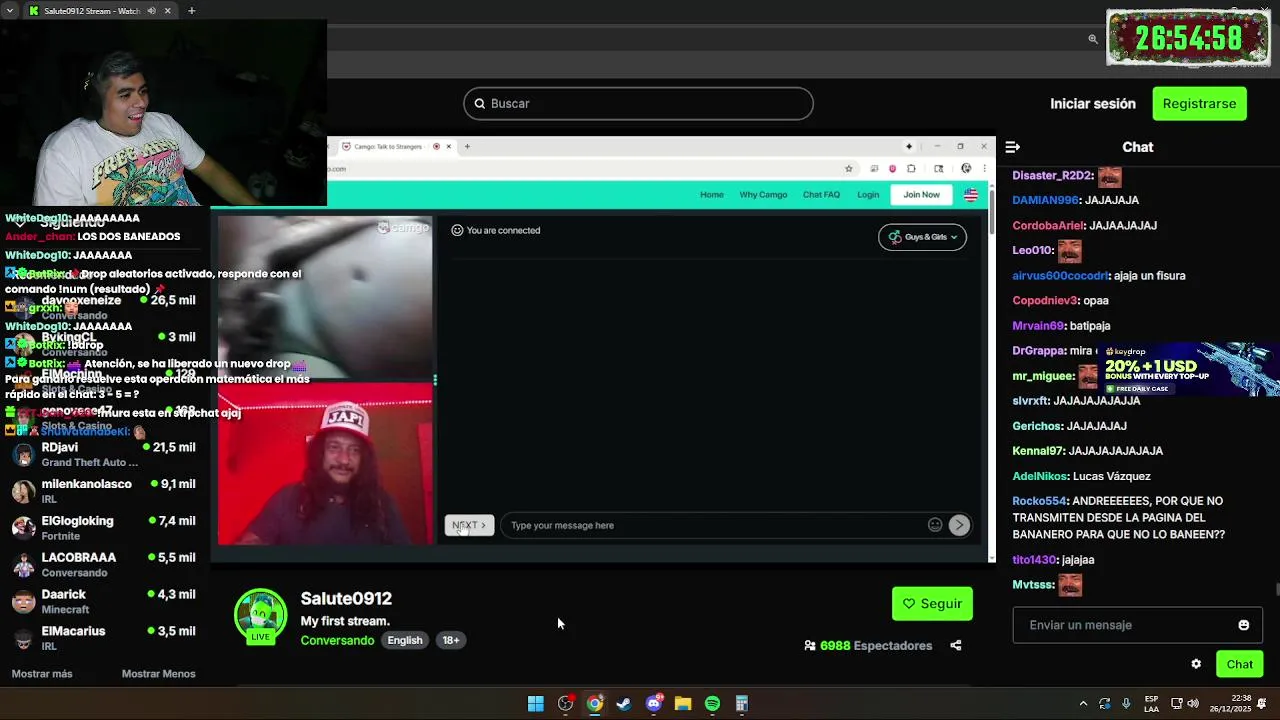Focus the Buscar search field

pos(638,104)
